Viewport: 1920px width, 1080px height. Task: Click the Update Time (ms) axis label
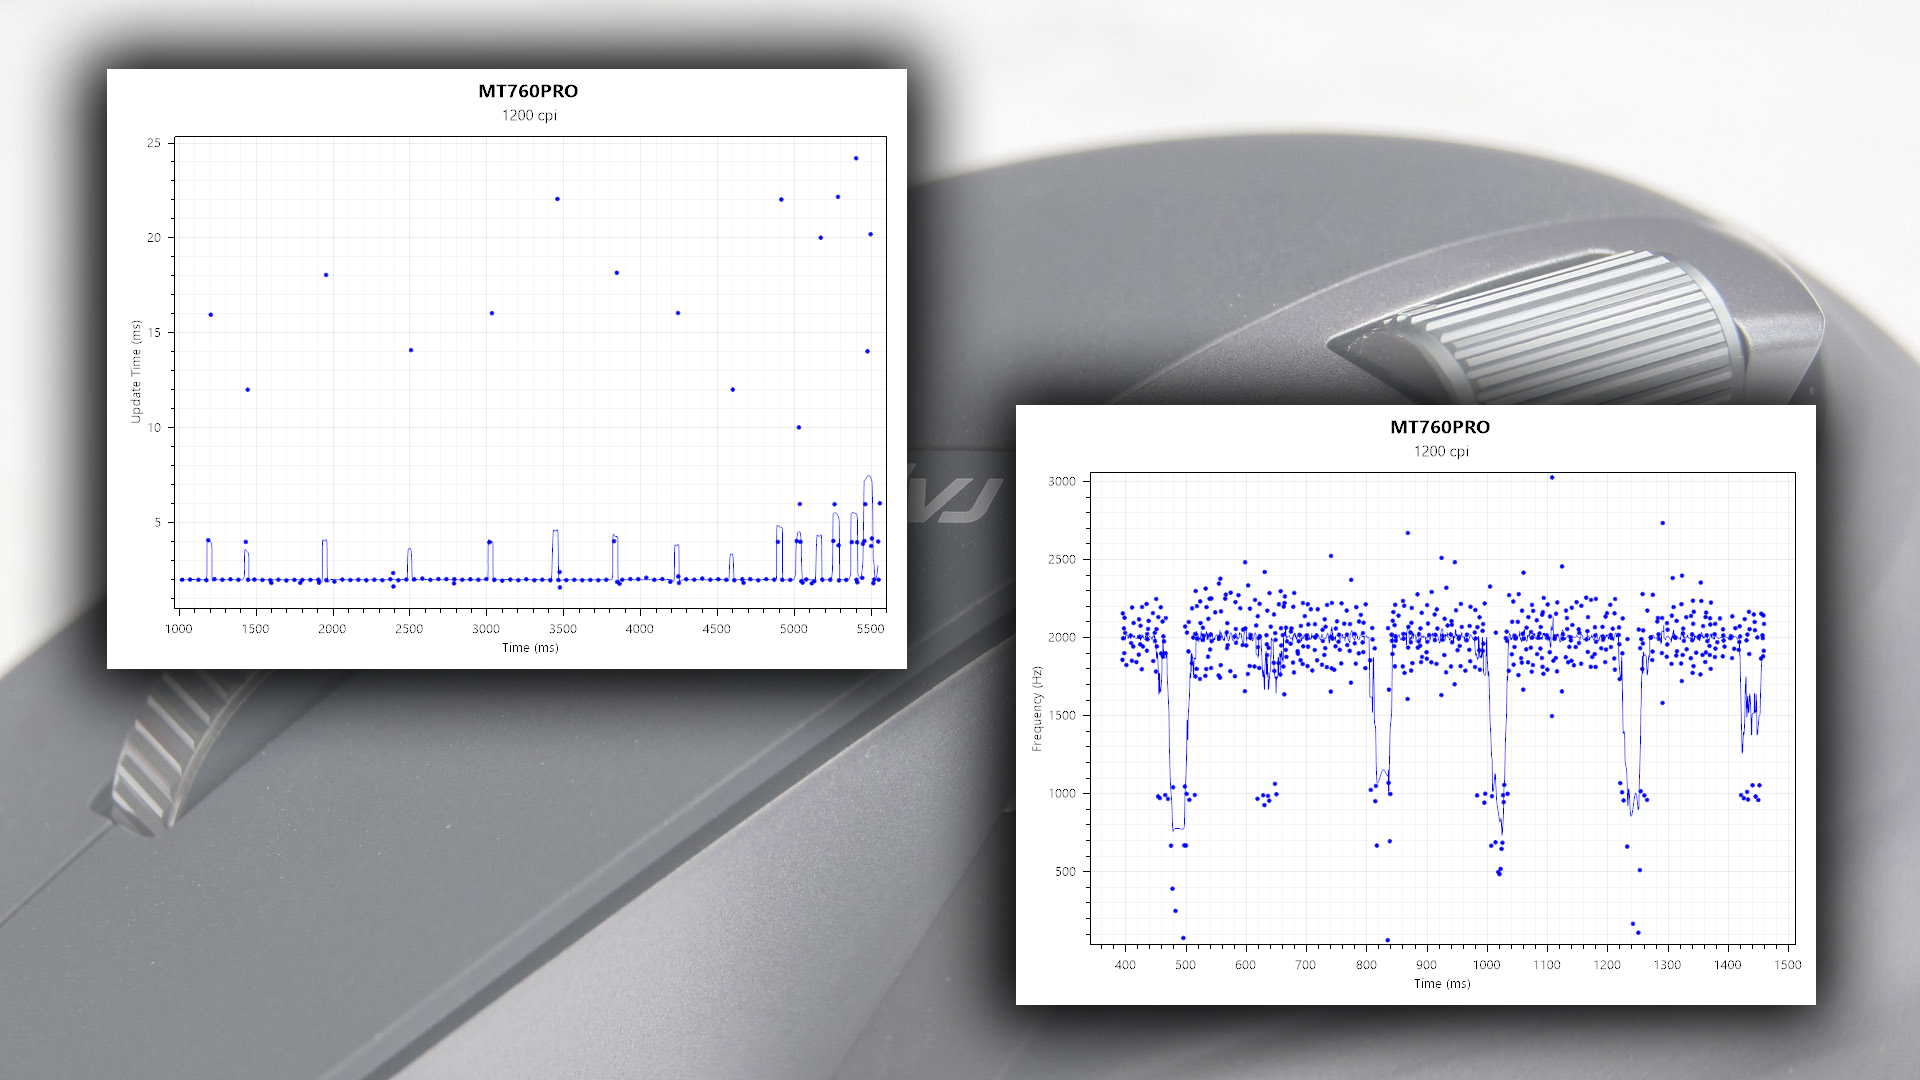(136, 372)
